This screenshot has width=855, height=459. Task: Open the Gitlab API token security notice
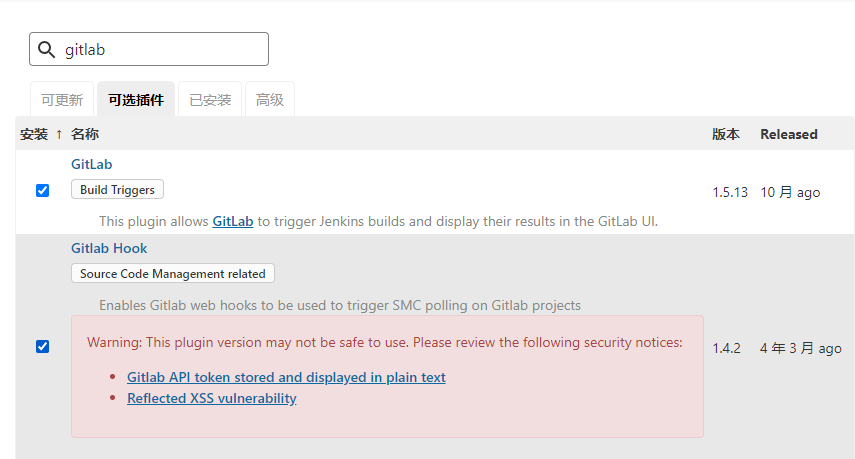[x=286, y=377]
